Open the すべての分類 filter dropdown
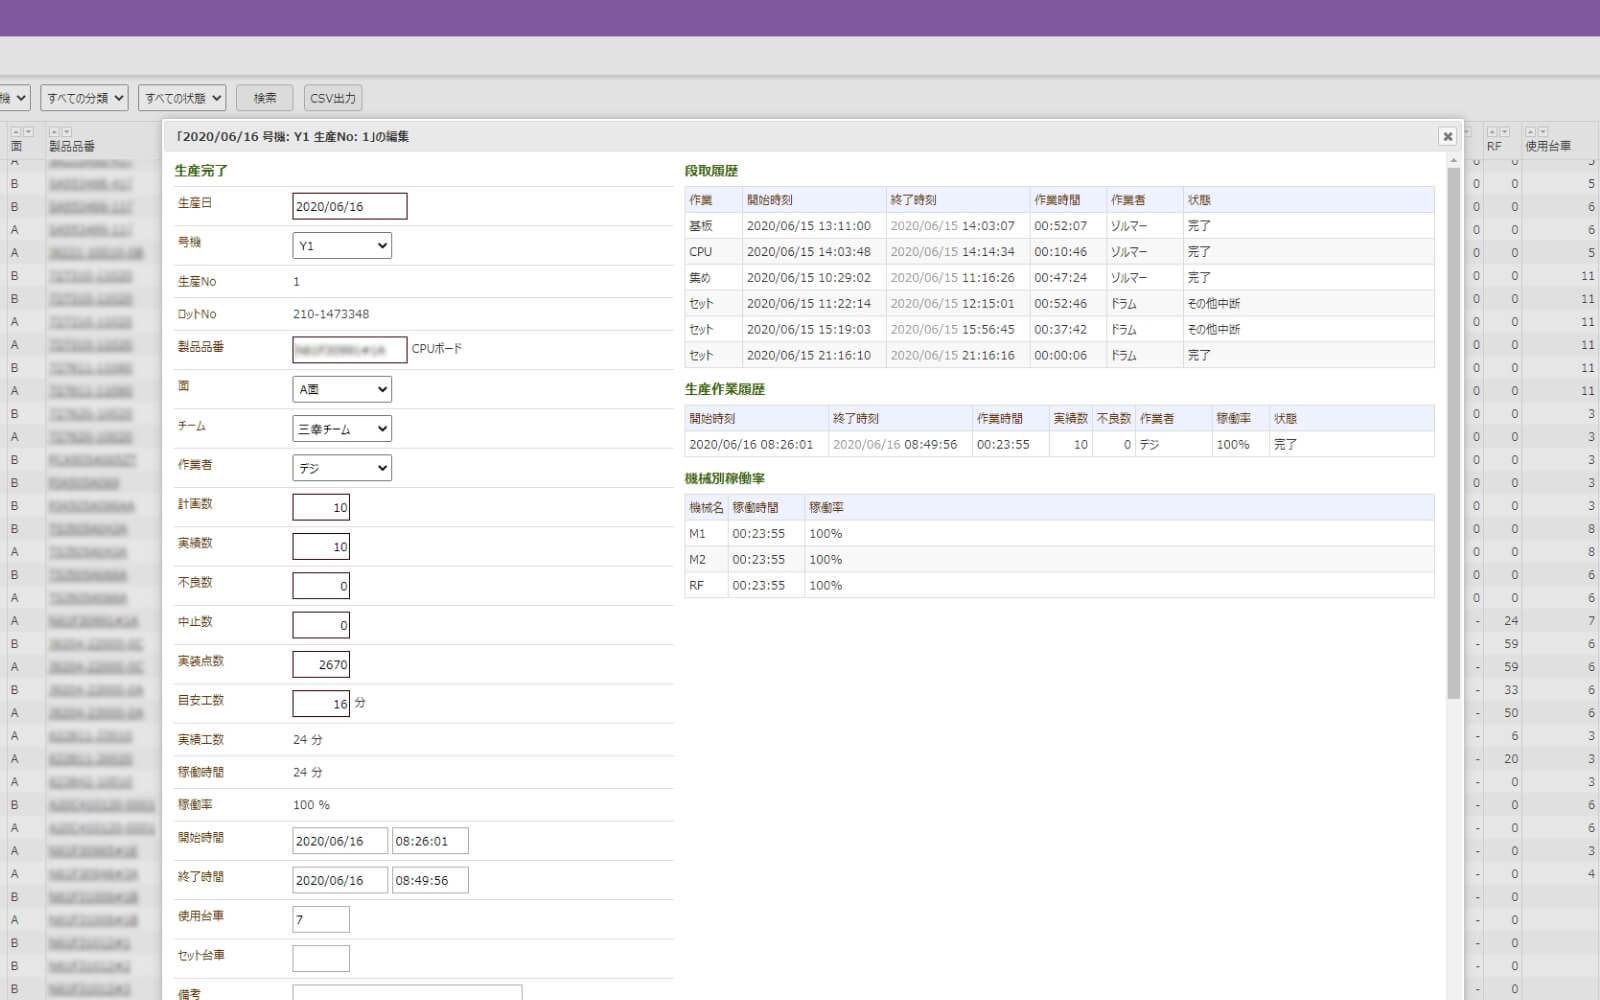The image size is (1600, 1000). tap(84, 98)
